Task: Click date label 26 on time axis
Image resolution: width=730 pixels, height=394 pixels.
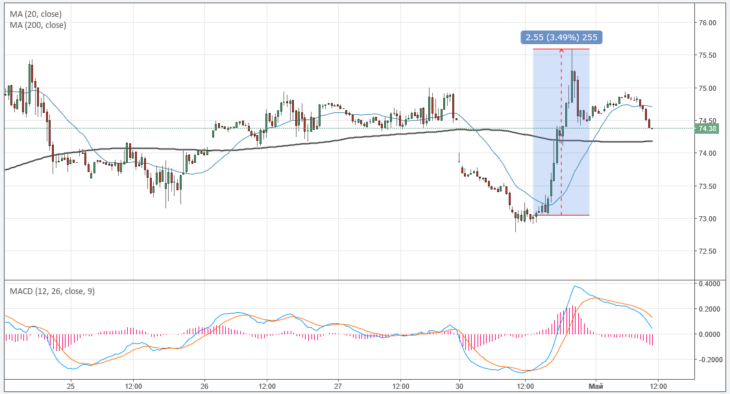Action: 204,386
